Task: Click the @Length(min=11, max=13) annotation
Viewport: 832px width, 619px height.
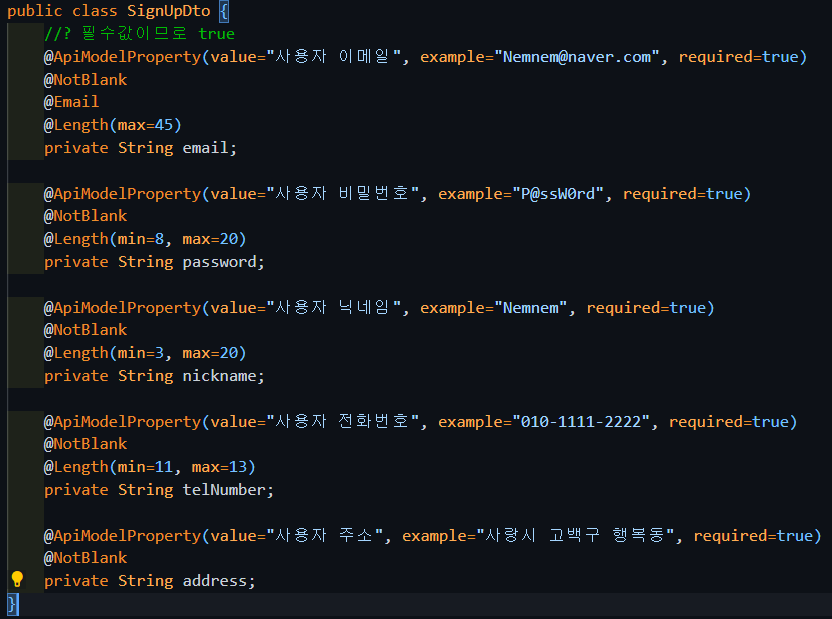Action: pyautogui.click(x=150, y=467)
